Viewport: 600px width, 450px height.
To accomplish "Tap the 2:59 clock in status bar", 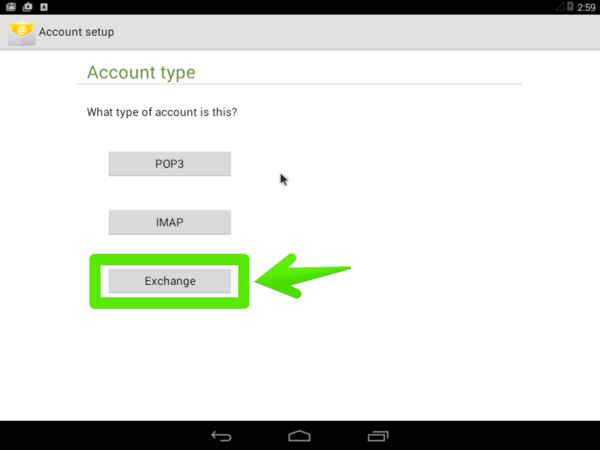I will (x=586, y=7).
